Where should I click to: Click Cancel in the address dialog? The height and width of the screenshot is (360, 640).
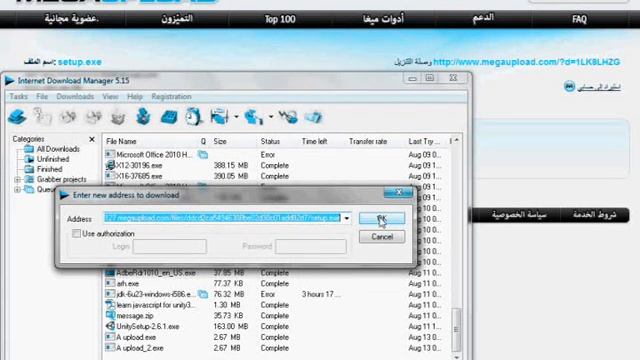(382, 237)
